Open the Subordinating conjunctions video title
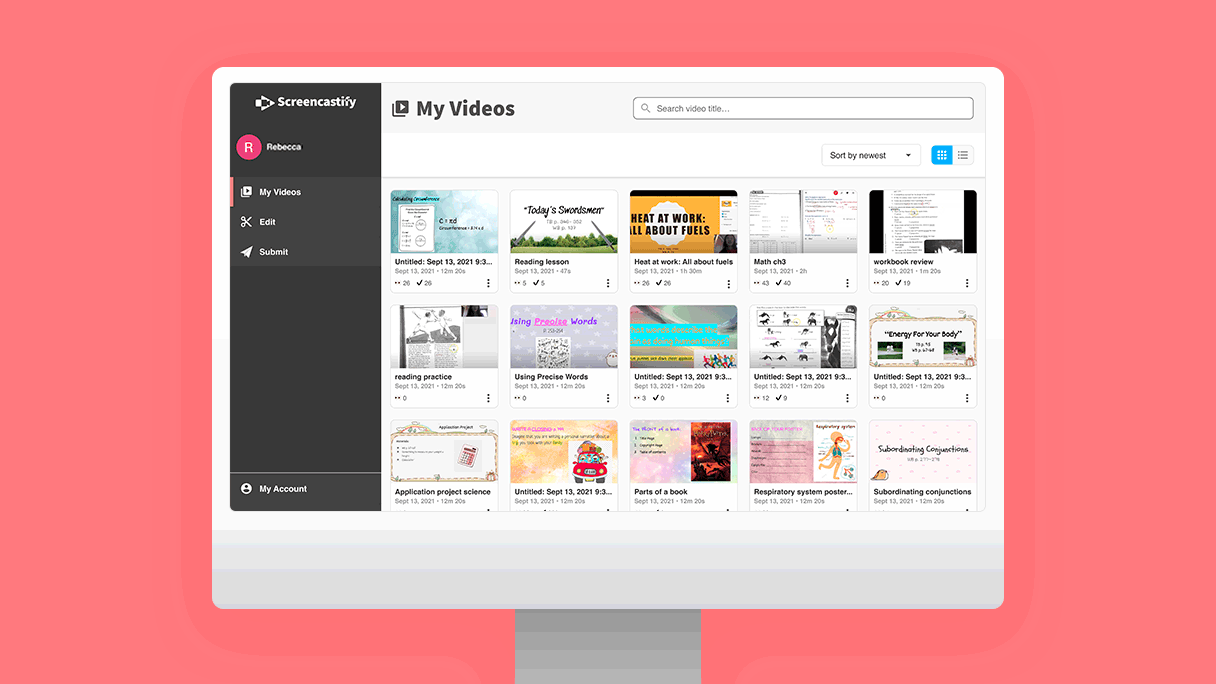1216x684 pixels. pyautogui.click(x=922, y=492)
